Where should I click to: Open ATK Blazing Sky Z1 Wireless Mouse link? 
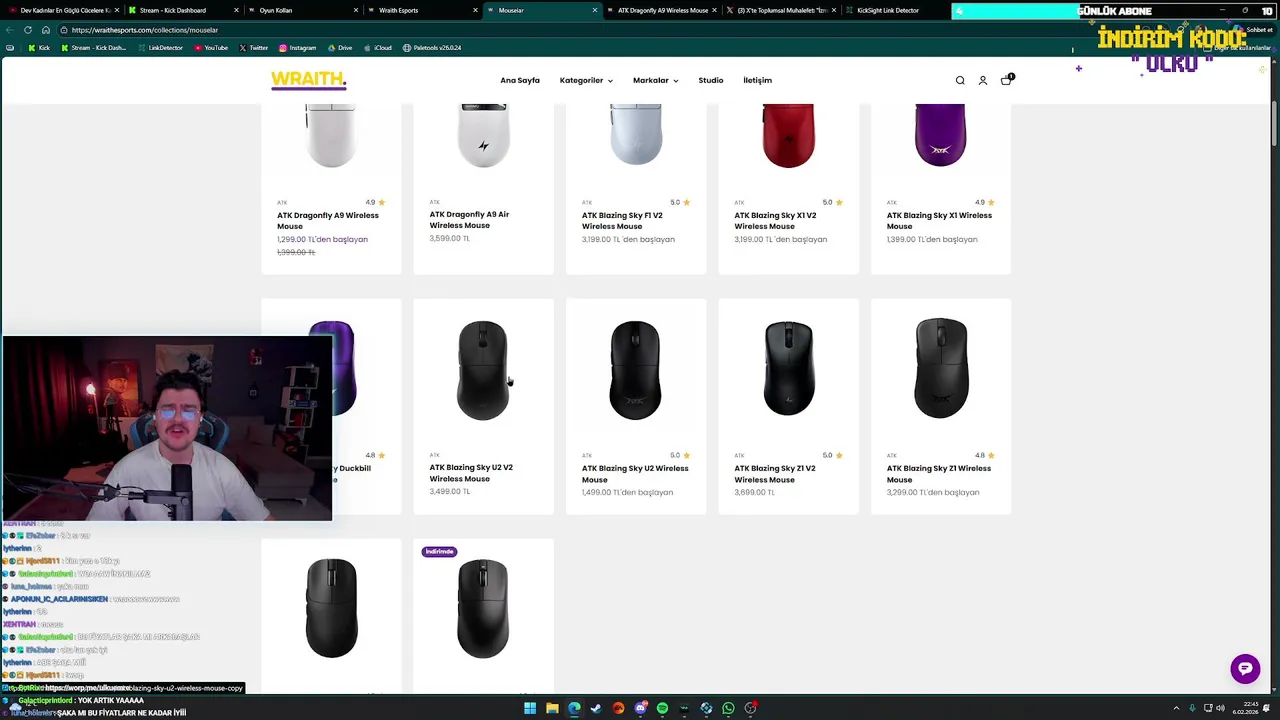939,474
